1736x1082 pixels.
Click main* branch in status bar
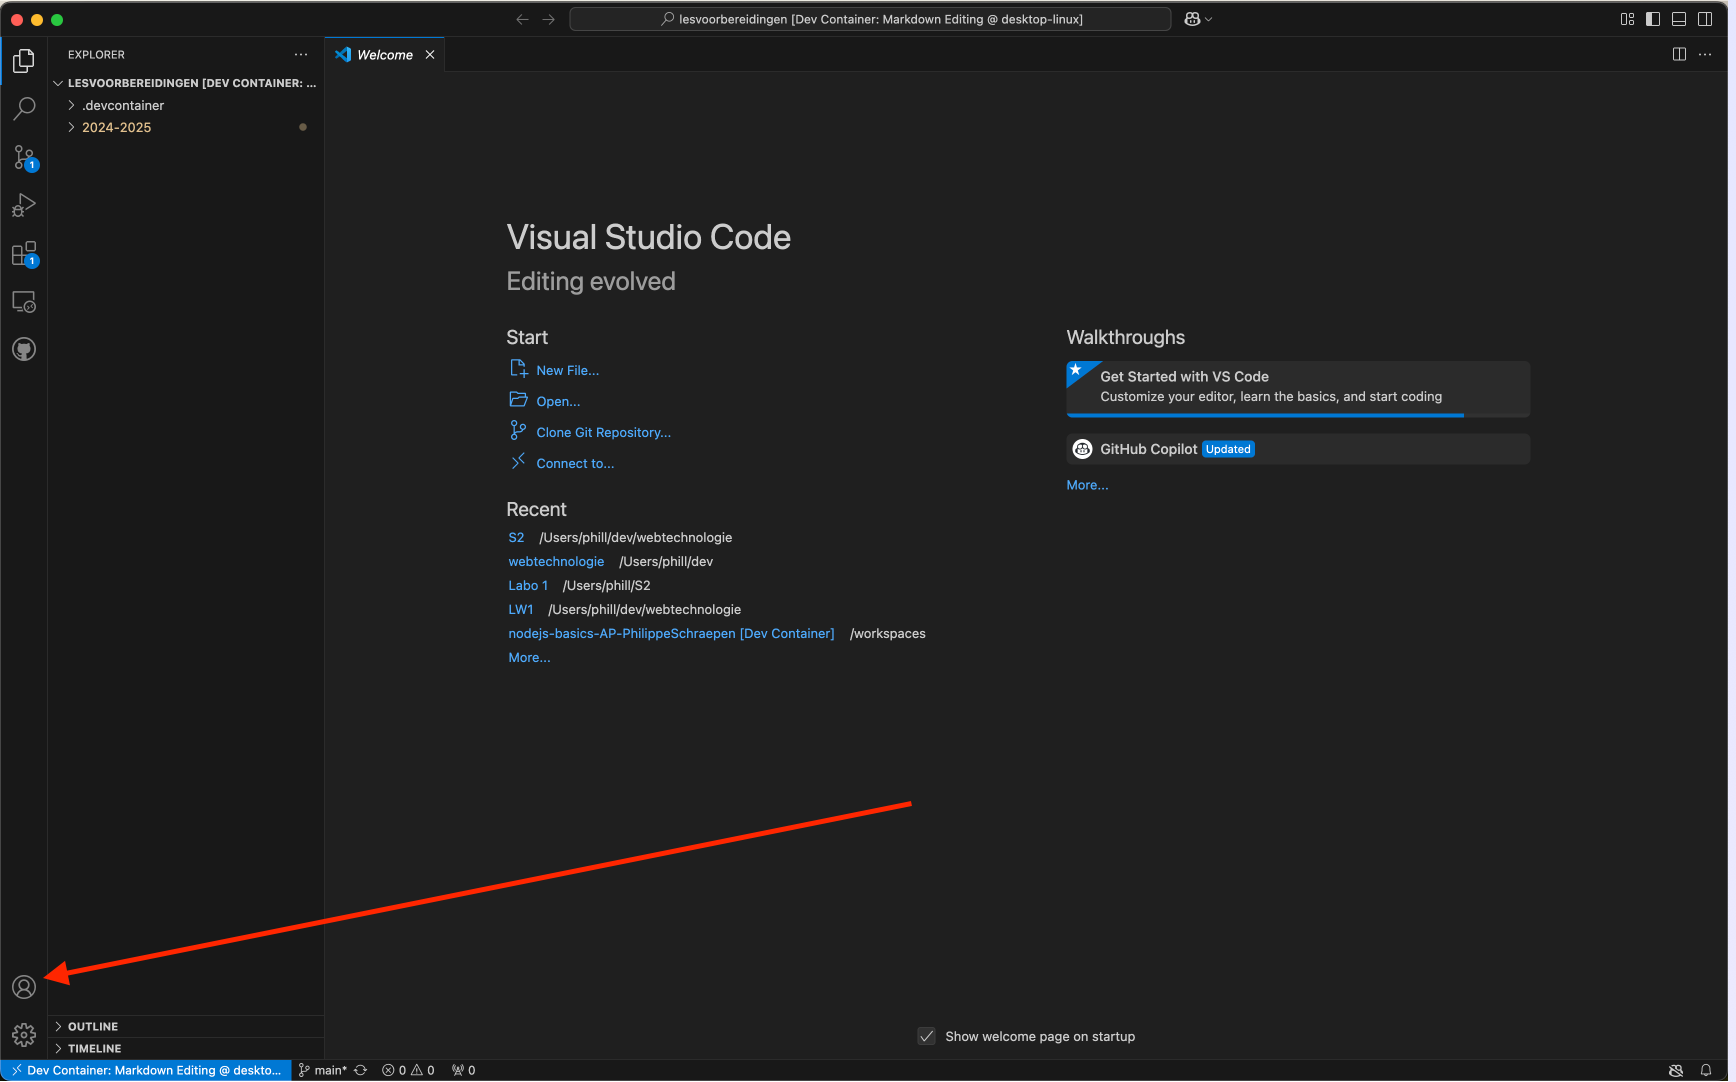[323, 1070]
